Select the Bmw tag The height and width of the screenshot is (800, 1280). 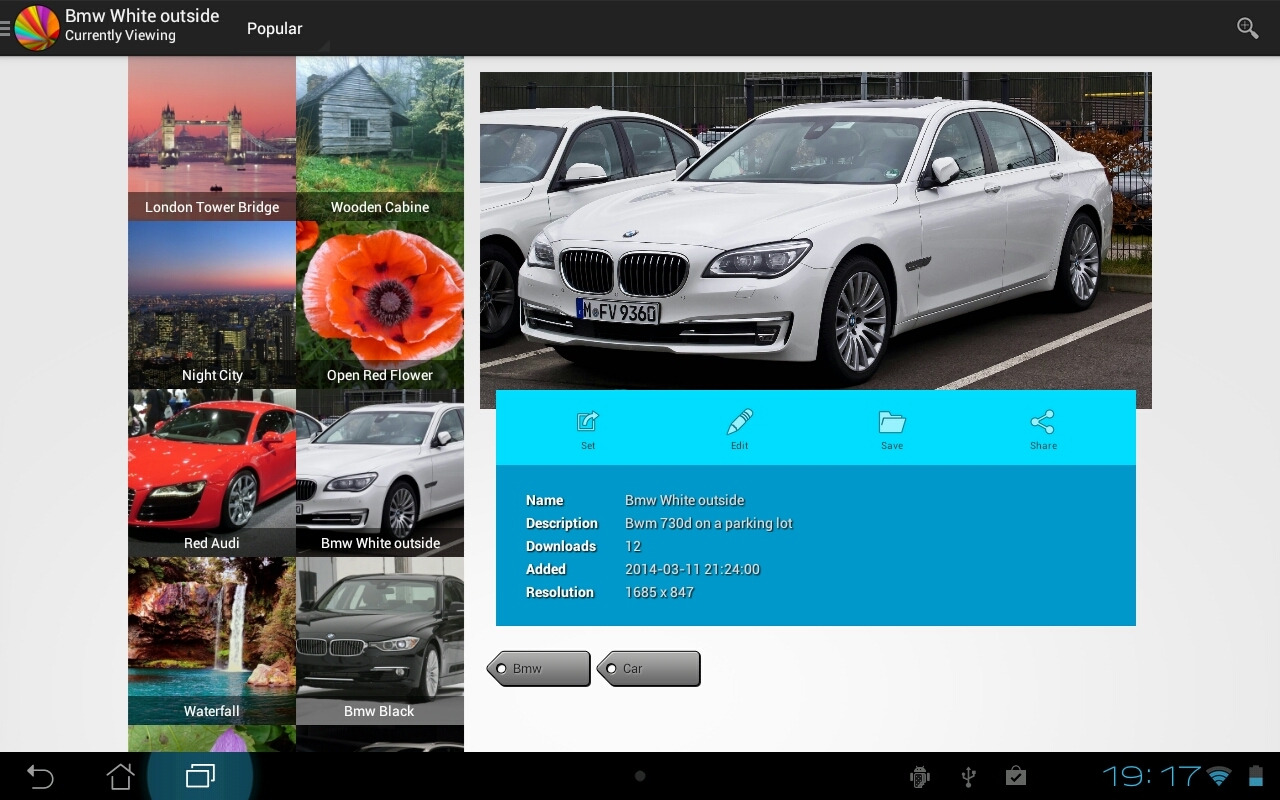(x=539, y=669)
